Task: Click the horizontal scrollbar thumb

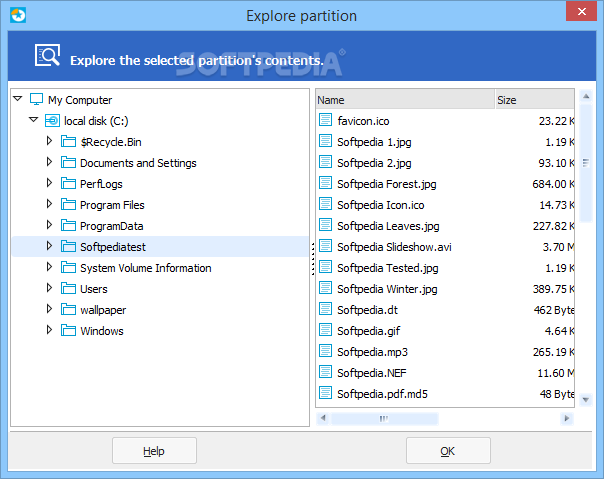Action: [x=384, y=418]
